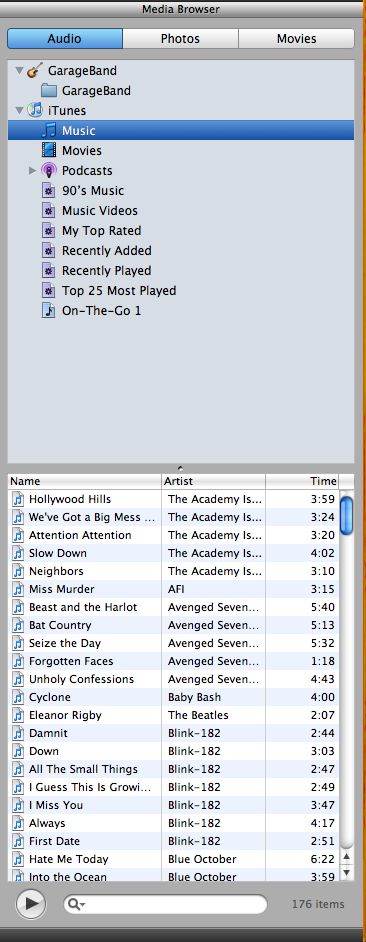Sort songs by Time column header

302,481
